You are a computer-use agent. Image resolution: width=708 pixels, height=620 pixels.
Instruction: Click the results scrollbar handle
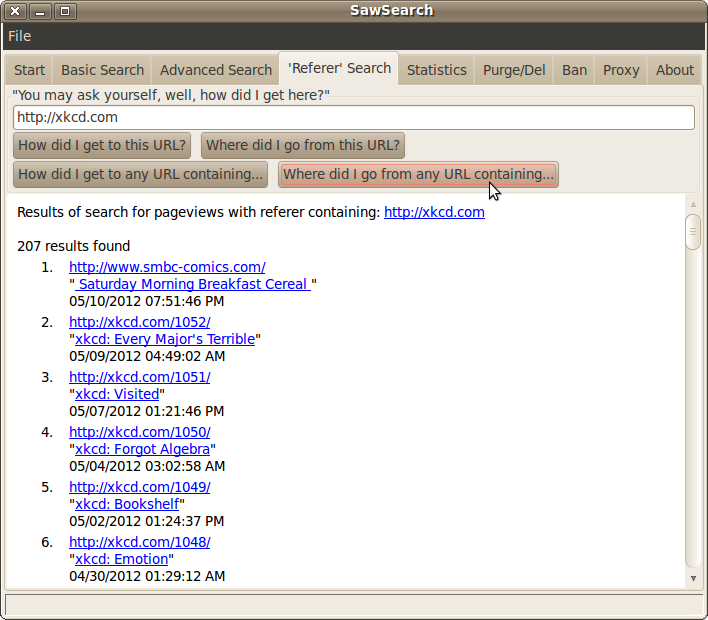[x=693, y=232]
